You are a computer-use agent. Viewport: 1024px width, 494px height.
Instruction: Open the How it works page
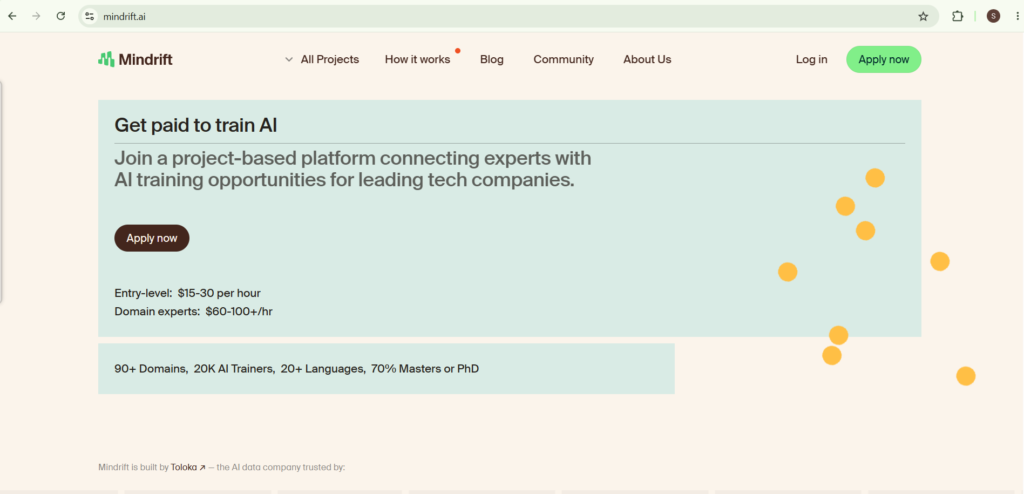coord(417,59)
